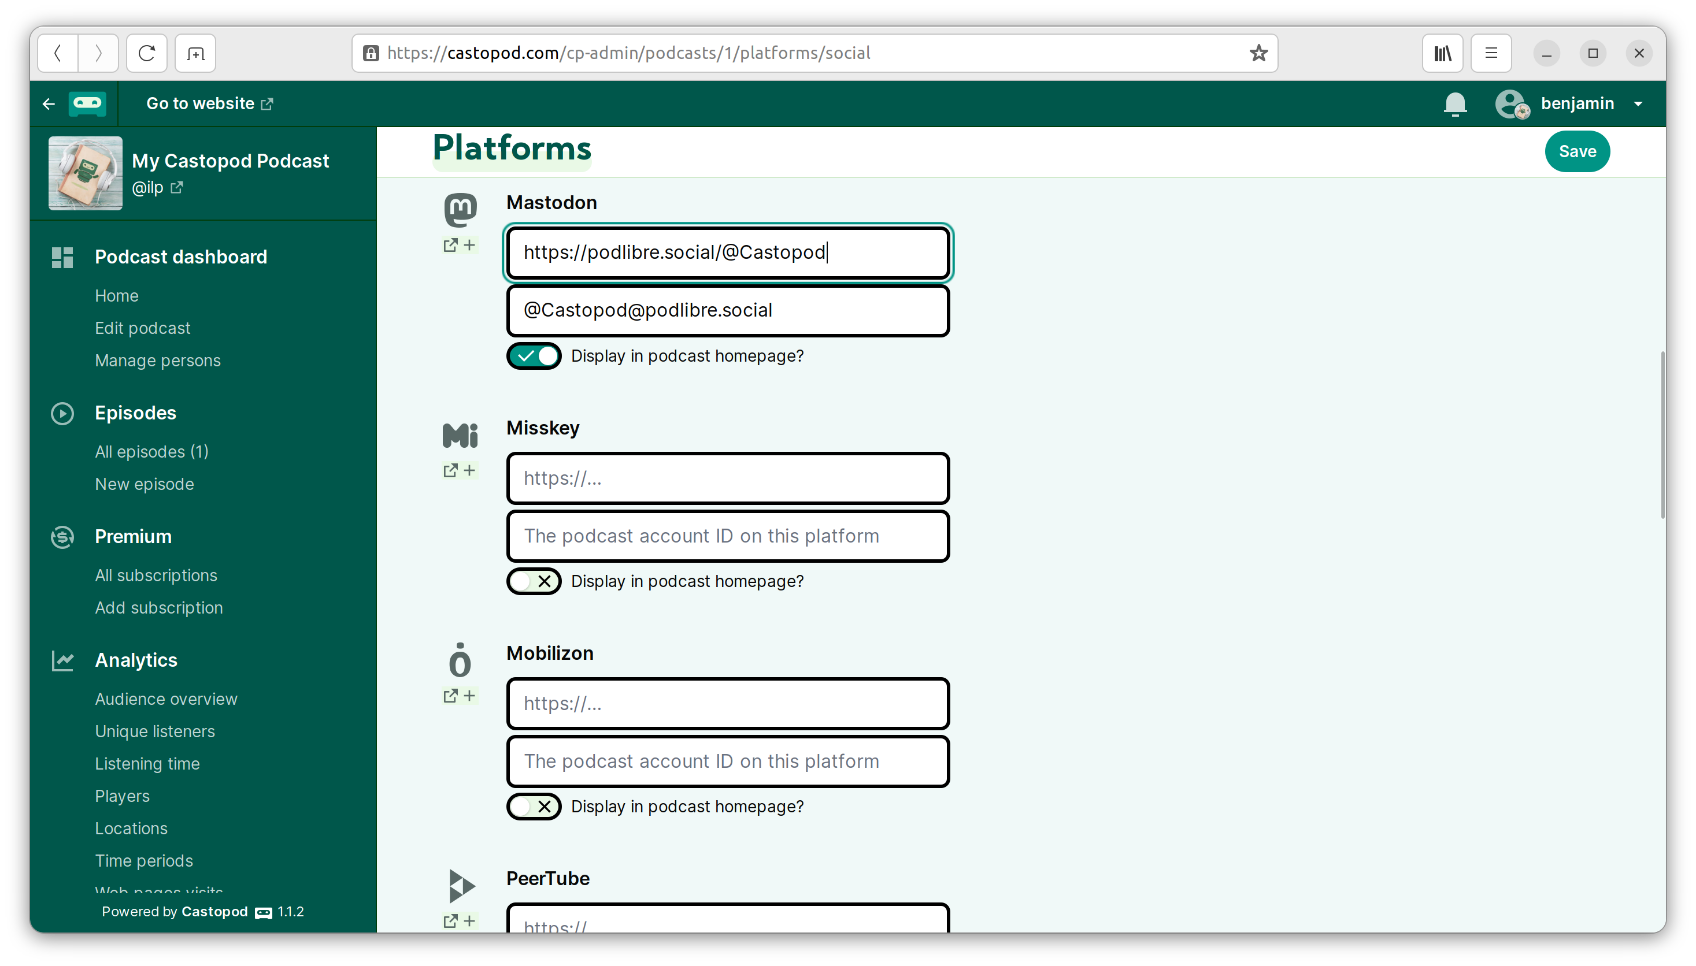Click the Castopod logo in header
The width and height of the screenshot is (1696, 966).
pyautogui.click(x=87, y=104)
